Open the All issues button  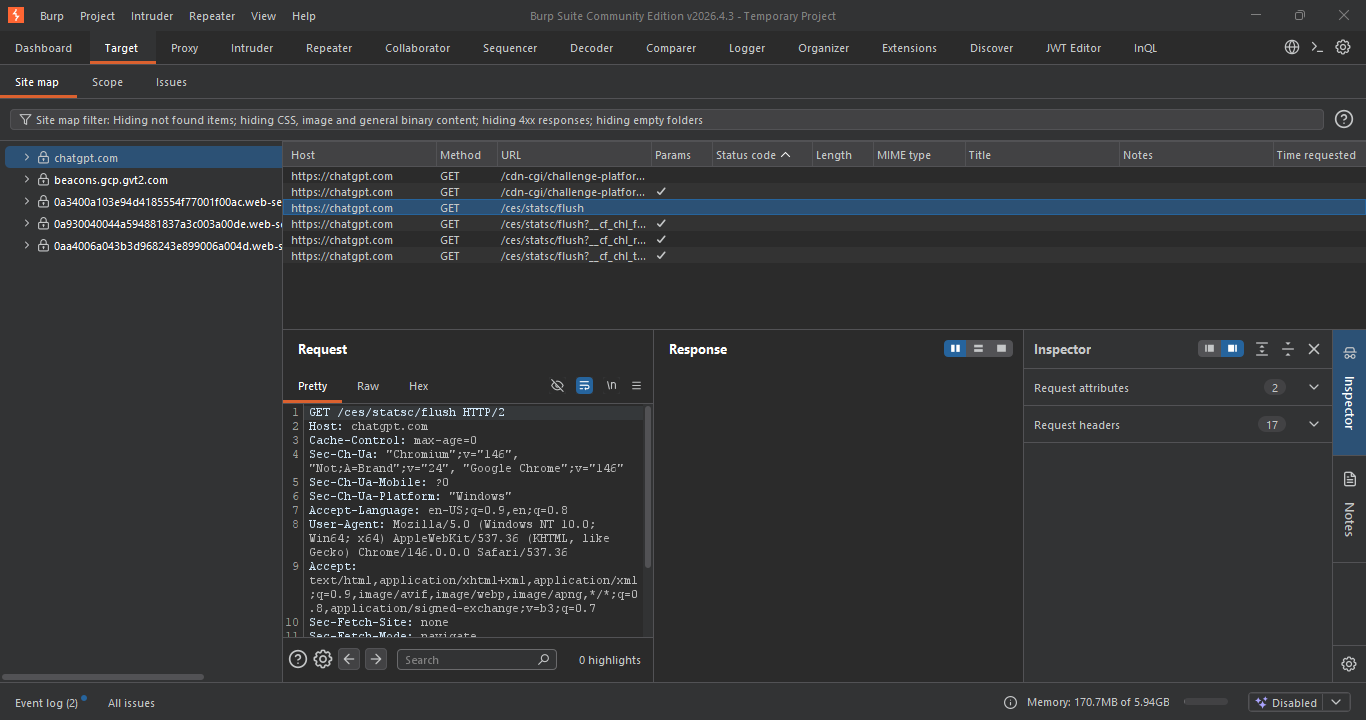tap(131, 703)
